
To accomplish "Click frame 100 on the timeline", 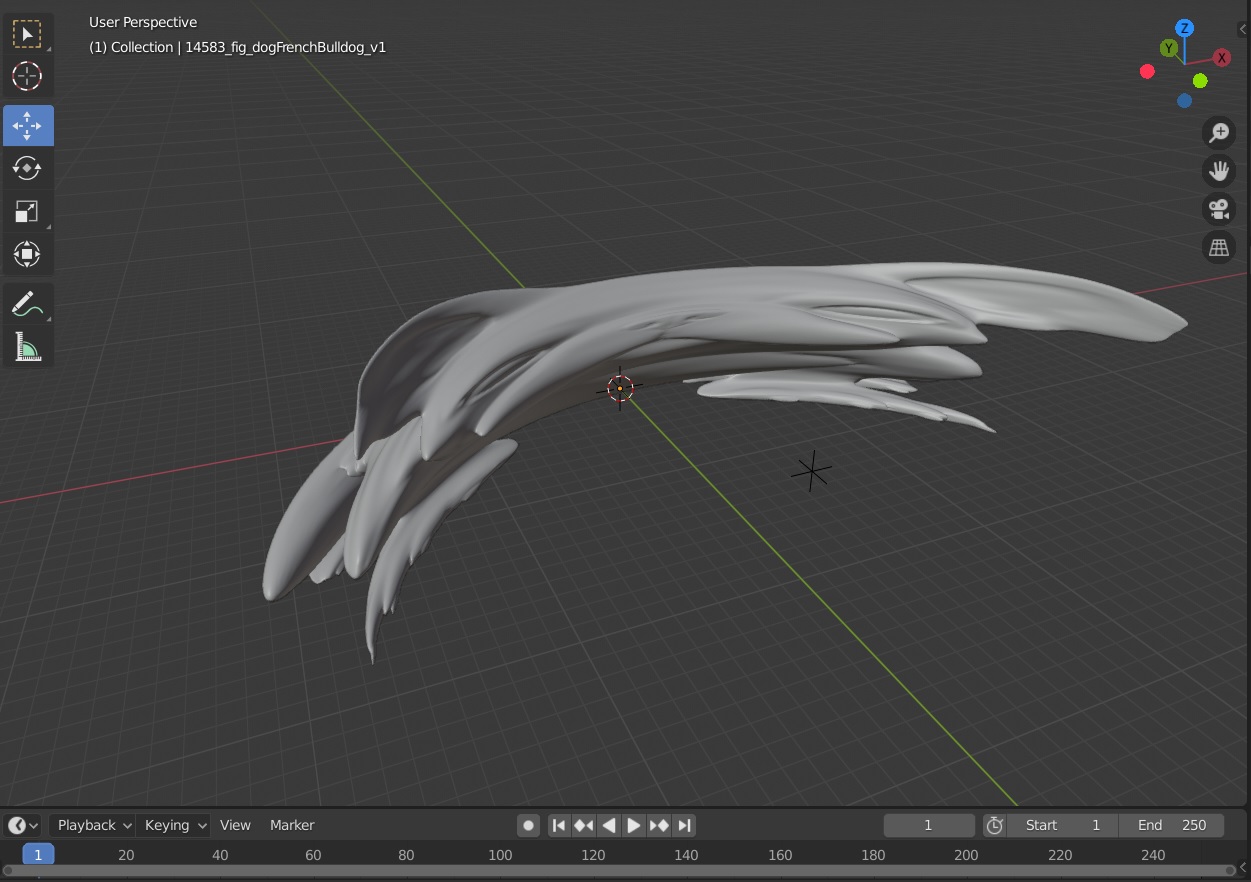I will tap(500, 854).
